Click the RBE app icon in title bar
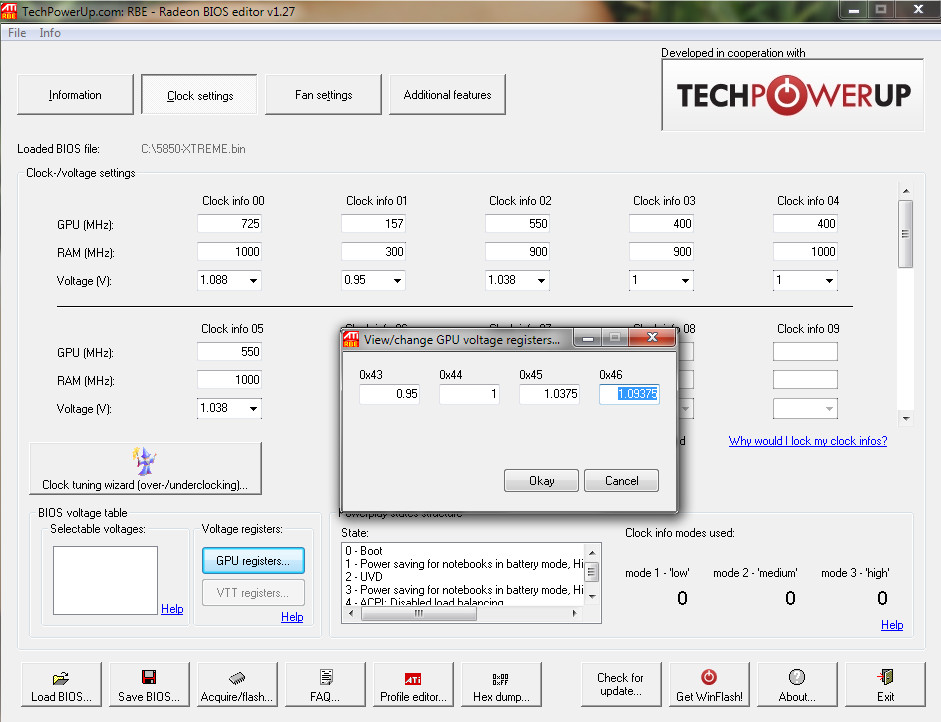Viewport: 941px width, 722px height. click(x=10, y=11)
